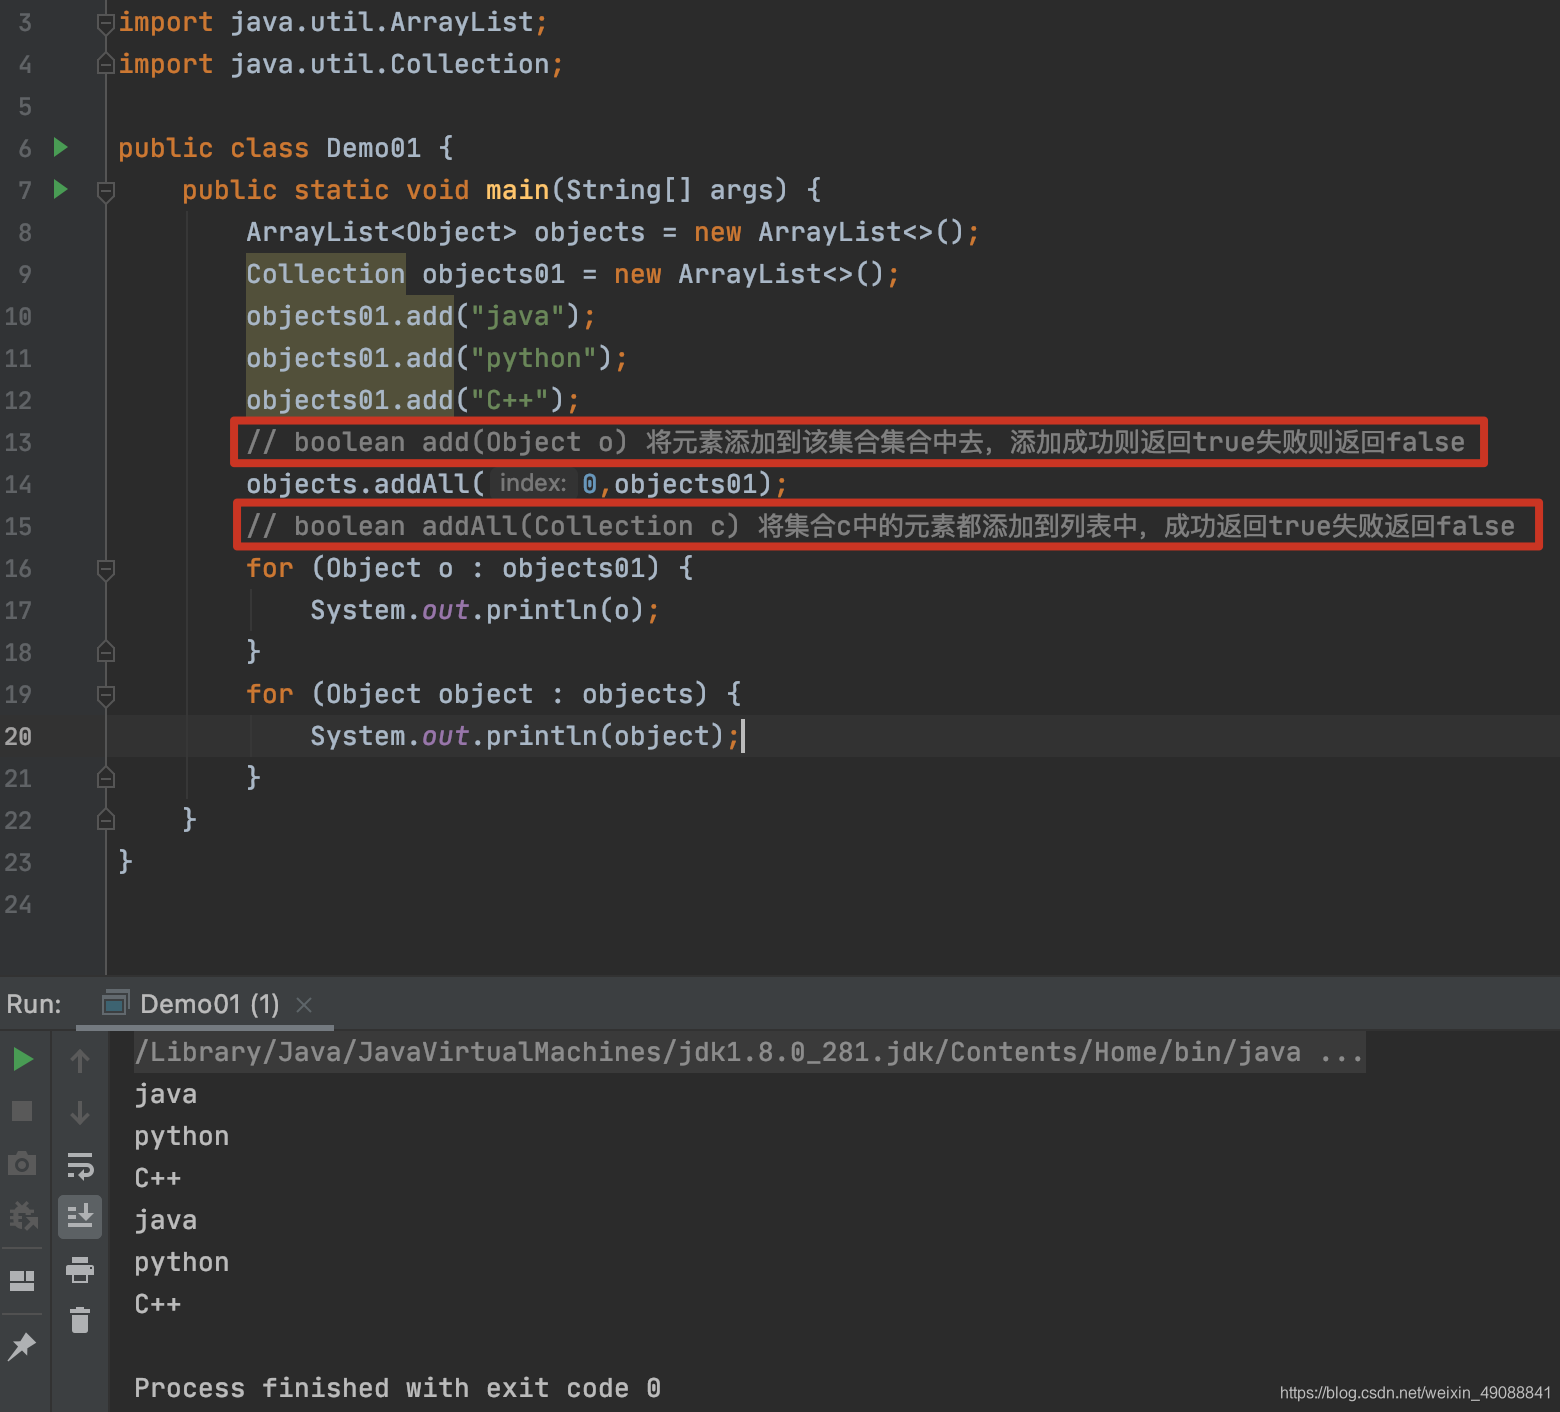
Task: Clear all console output with trash icon
Action: point(80,1320)
